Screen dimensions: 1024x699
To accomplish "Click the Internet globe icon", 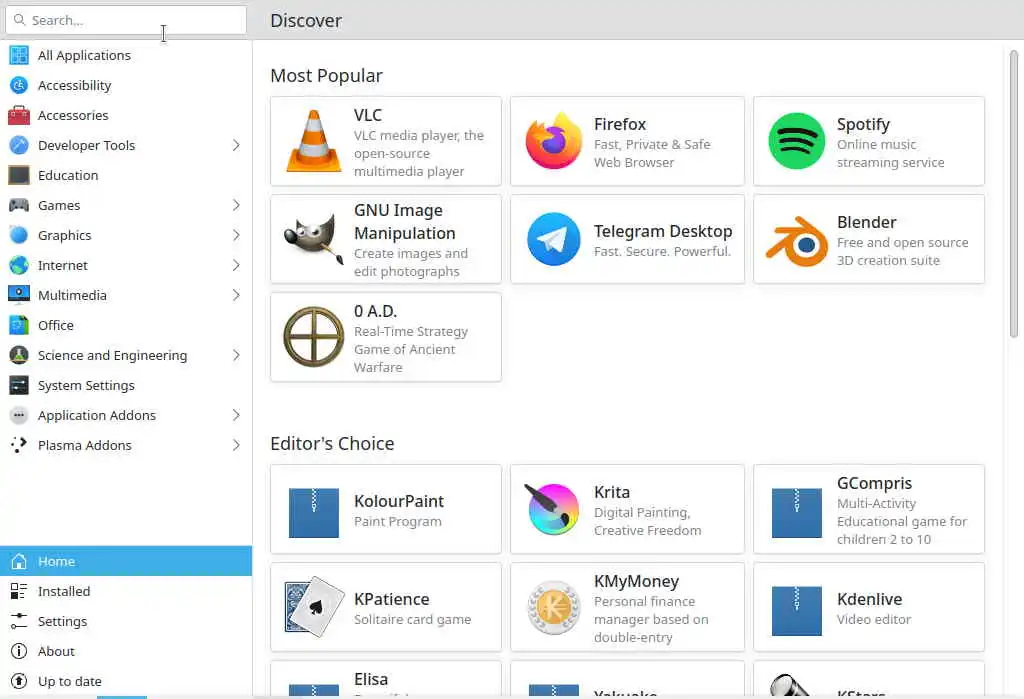I will 19,265.
